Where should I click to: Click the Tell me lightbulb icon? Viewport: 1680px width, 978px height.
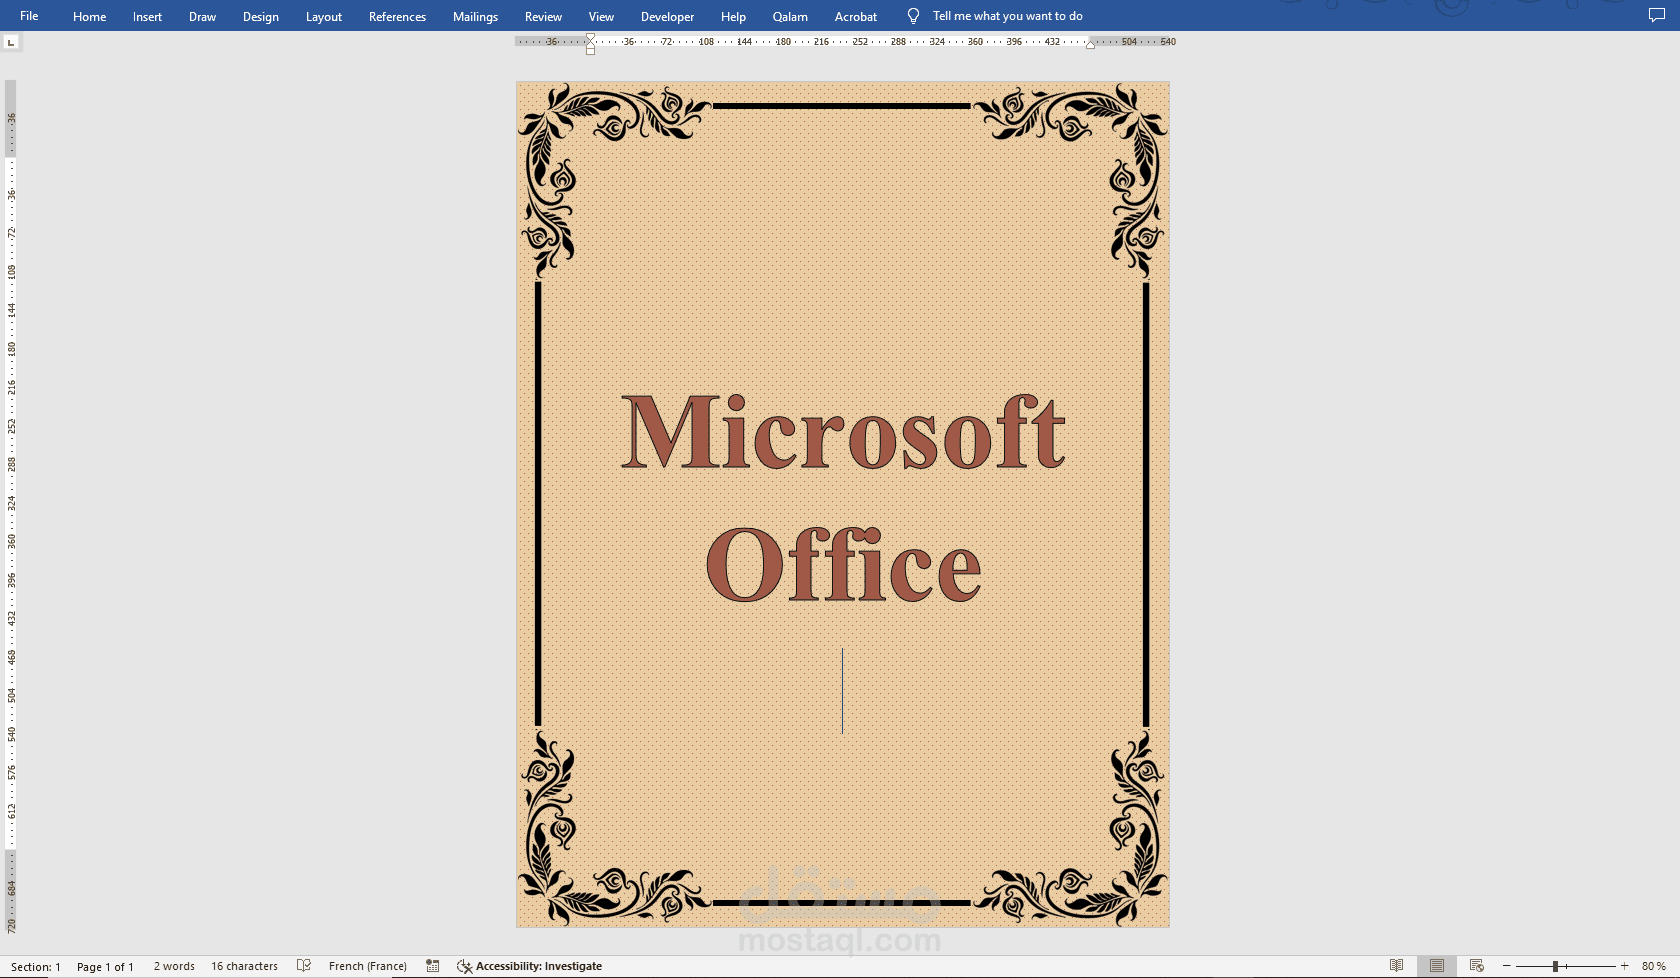click(913, 16)
